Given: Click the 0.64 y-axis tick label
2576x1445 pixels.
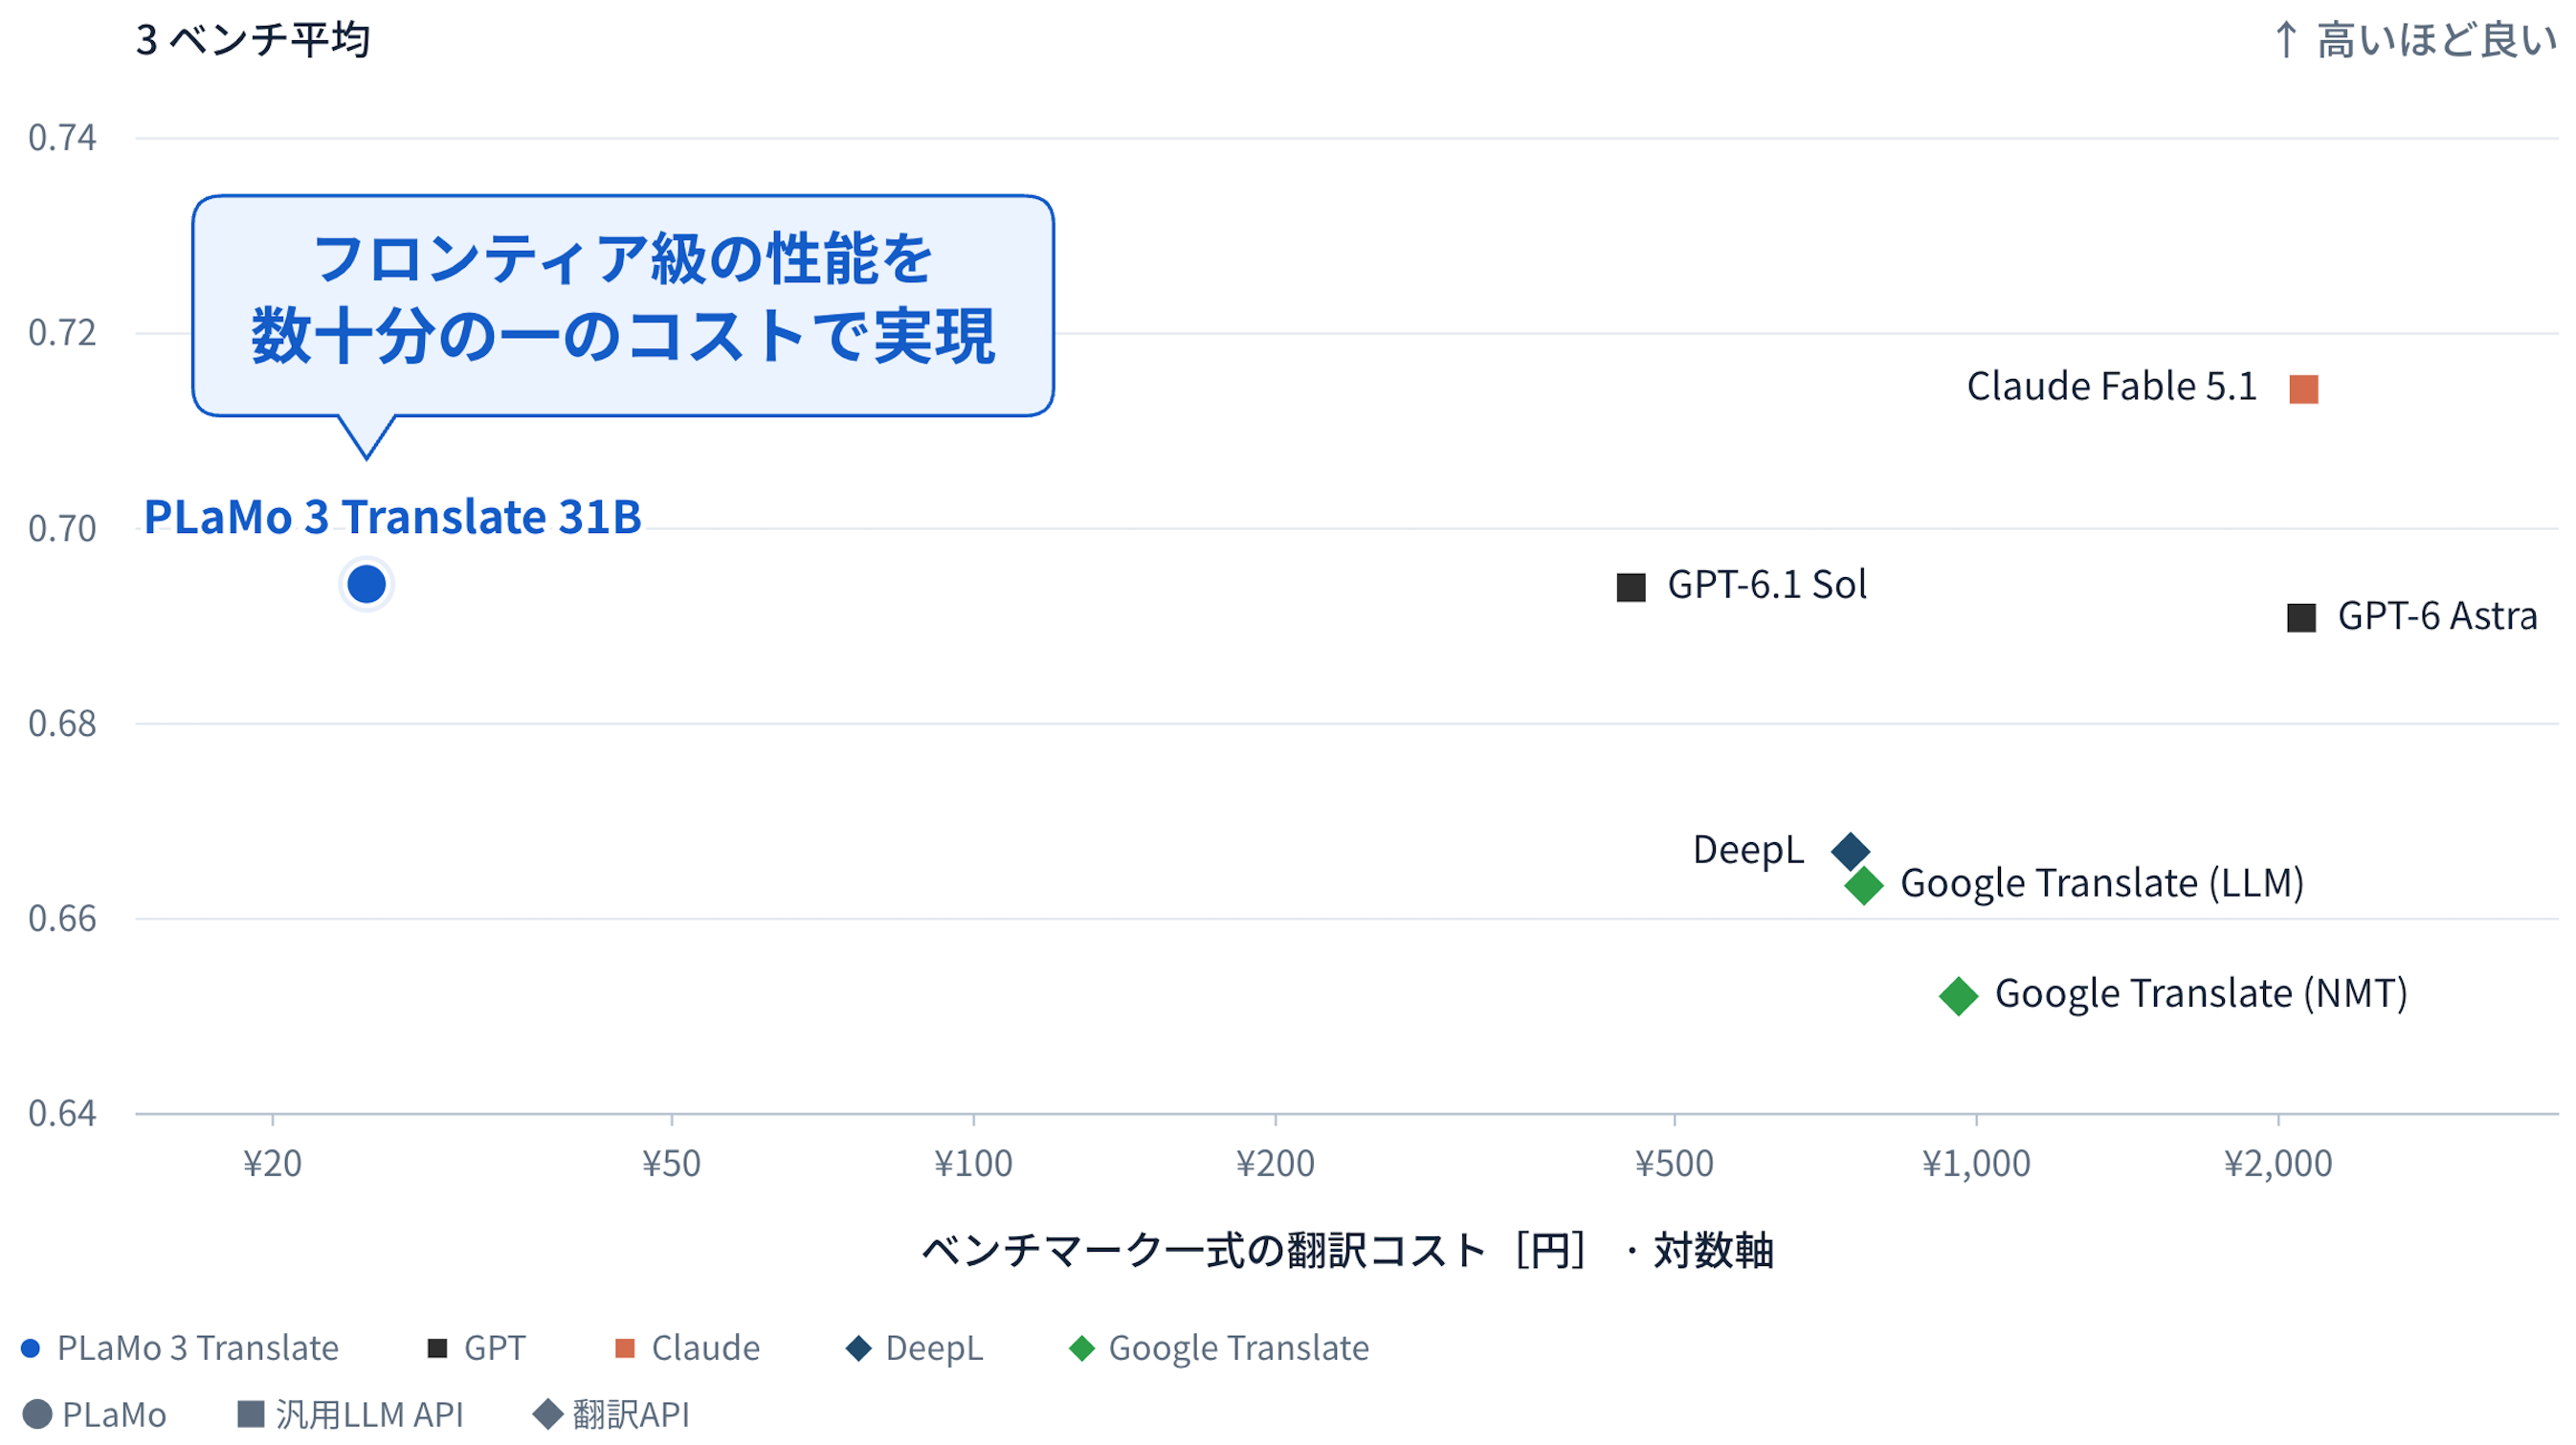Looking at the screenshot, I should click(x=62, y=1114).
